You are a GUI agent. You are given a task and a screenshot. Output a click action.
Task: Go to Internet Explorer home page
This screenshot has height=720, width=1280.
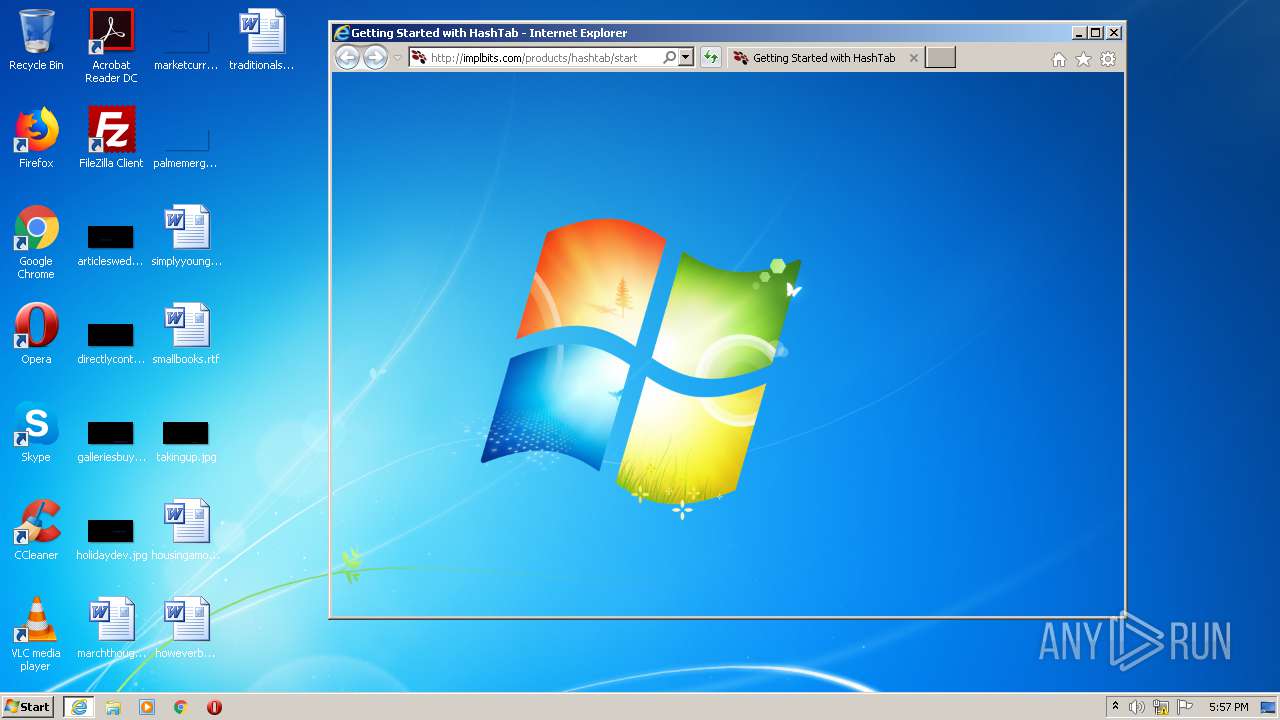[1059, 59]
